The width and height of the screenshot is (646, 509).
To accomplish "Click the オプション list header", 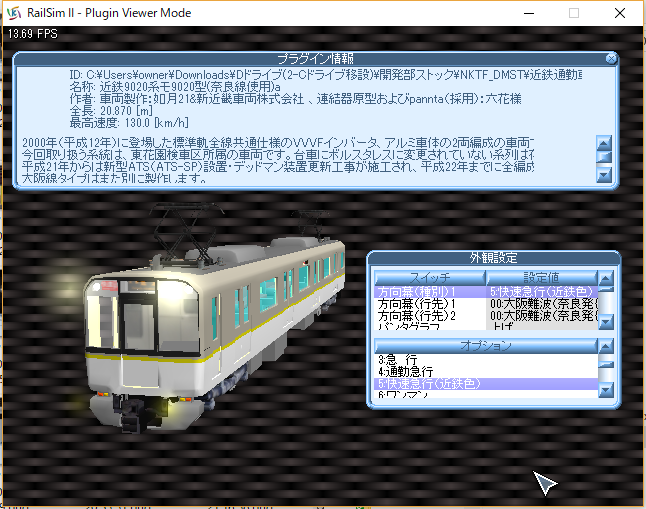I will pyautogui.click(x=486, y=345).
